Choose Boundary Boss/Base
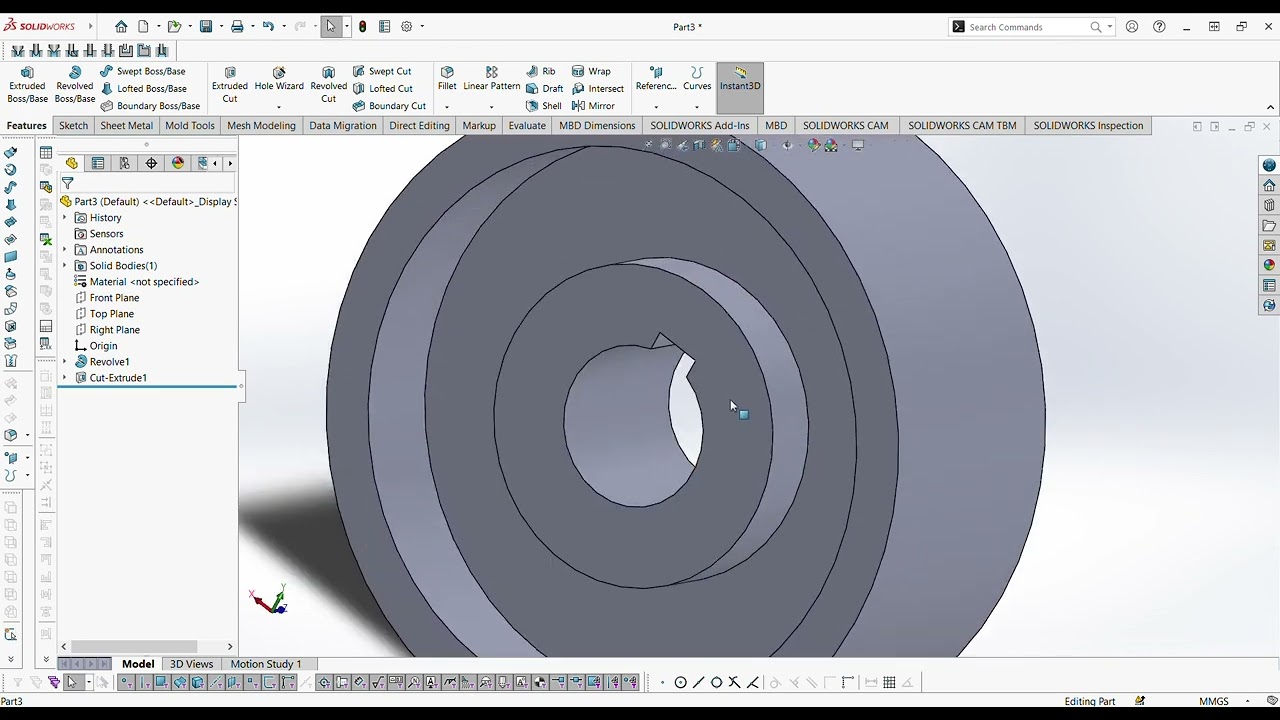This screenshot has height=720, width=1280. [150, 106]
